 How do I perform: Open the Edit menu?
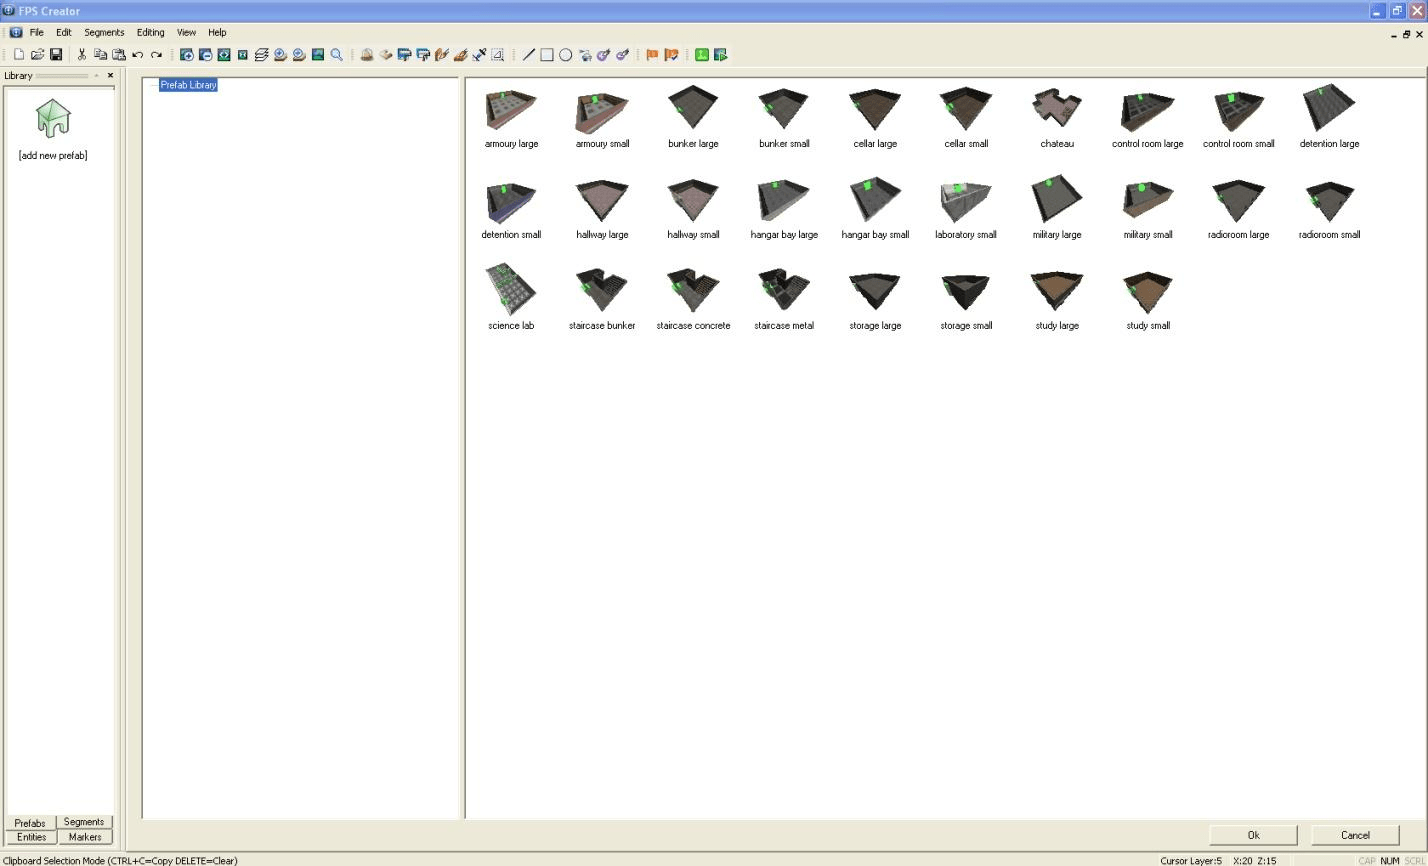pyautogui.click(x=63, y=32)
